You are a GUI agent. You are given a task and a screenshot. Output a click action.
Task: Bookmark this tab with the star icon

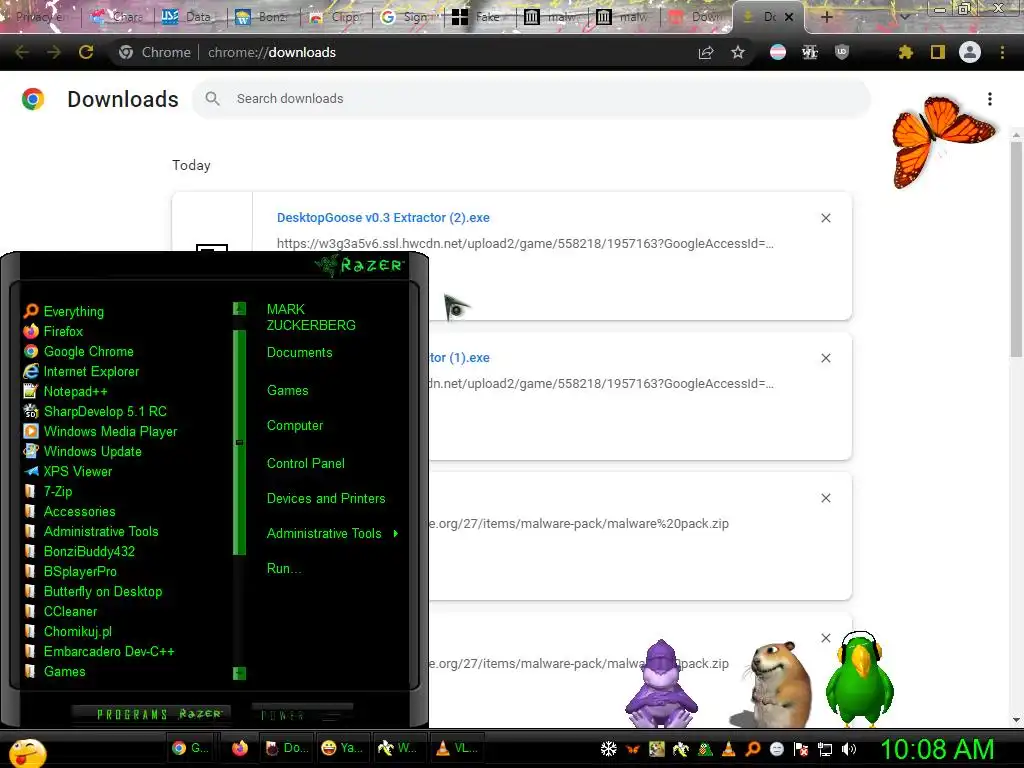738,52
